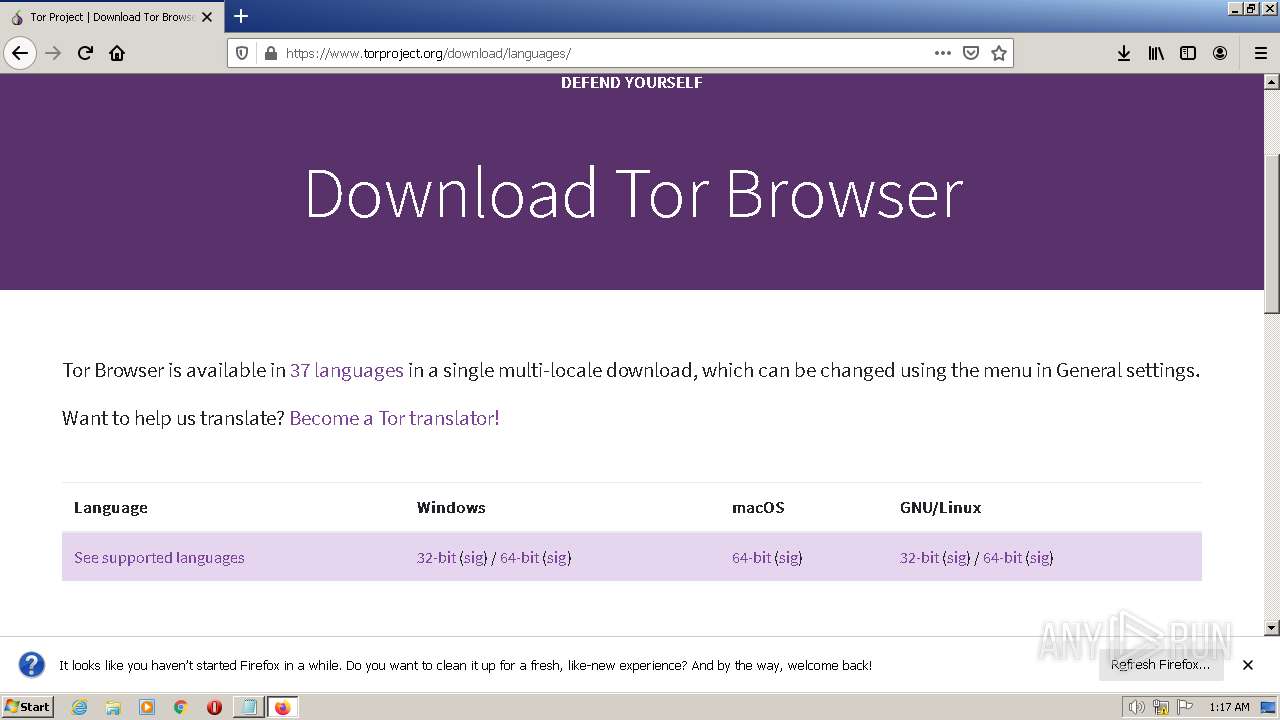Open the Firefox hamburger menu

[1260, 53]
